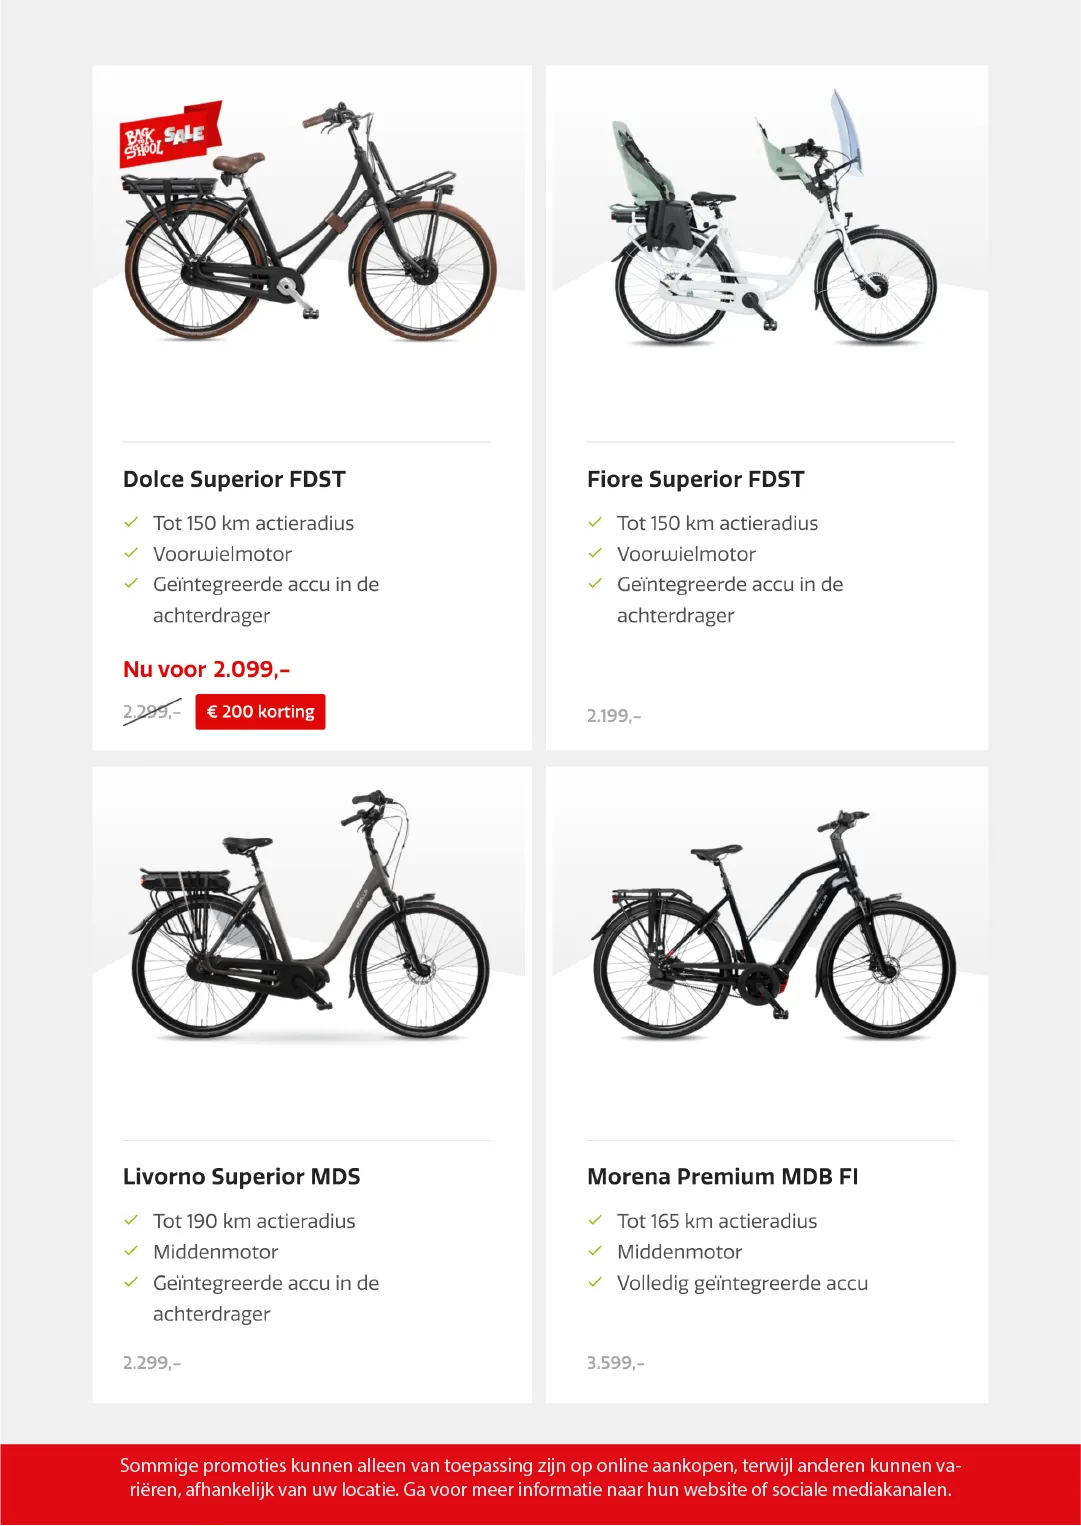Click the red promotions disclaimer banner
This screenshot has height=1526, width=1081.
pos(540,1478)
